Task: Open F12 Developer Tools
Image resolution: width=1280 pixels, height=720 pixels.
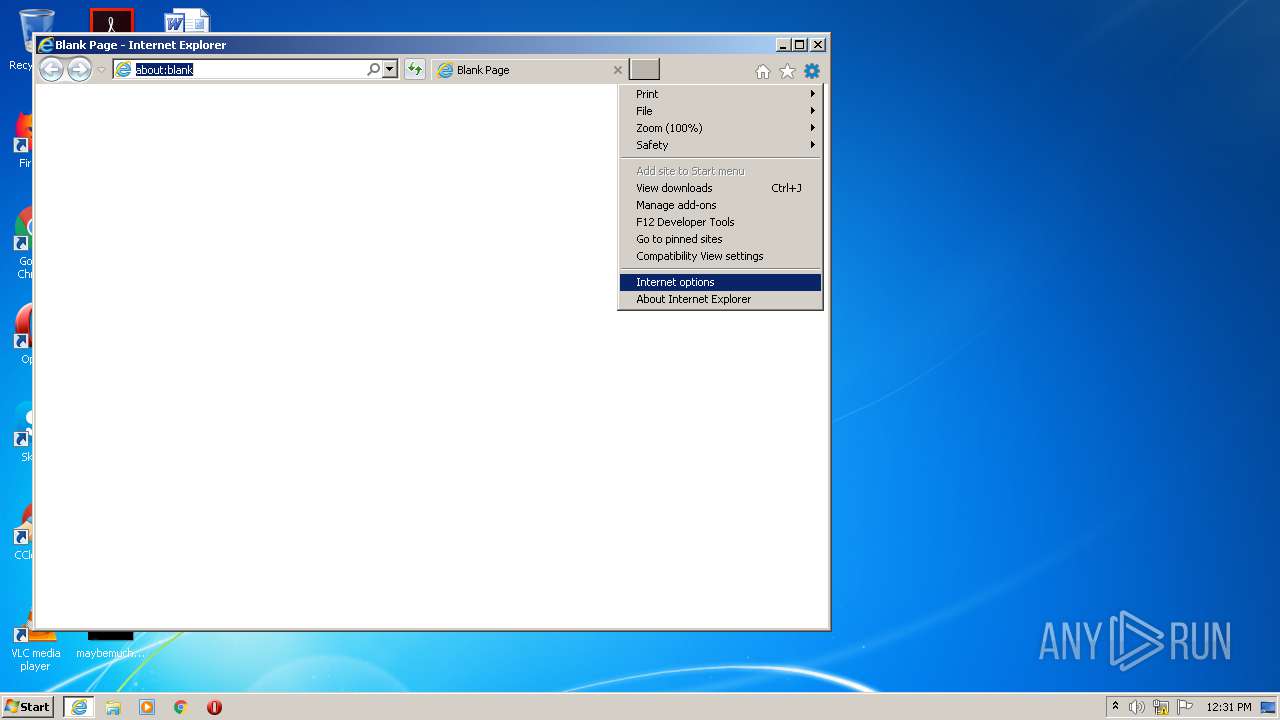Action: tap(720, 222)
